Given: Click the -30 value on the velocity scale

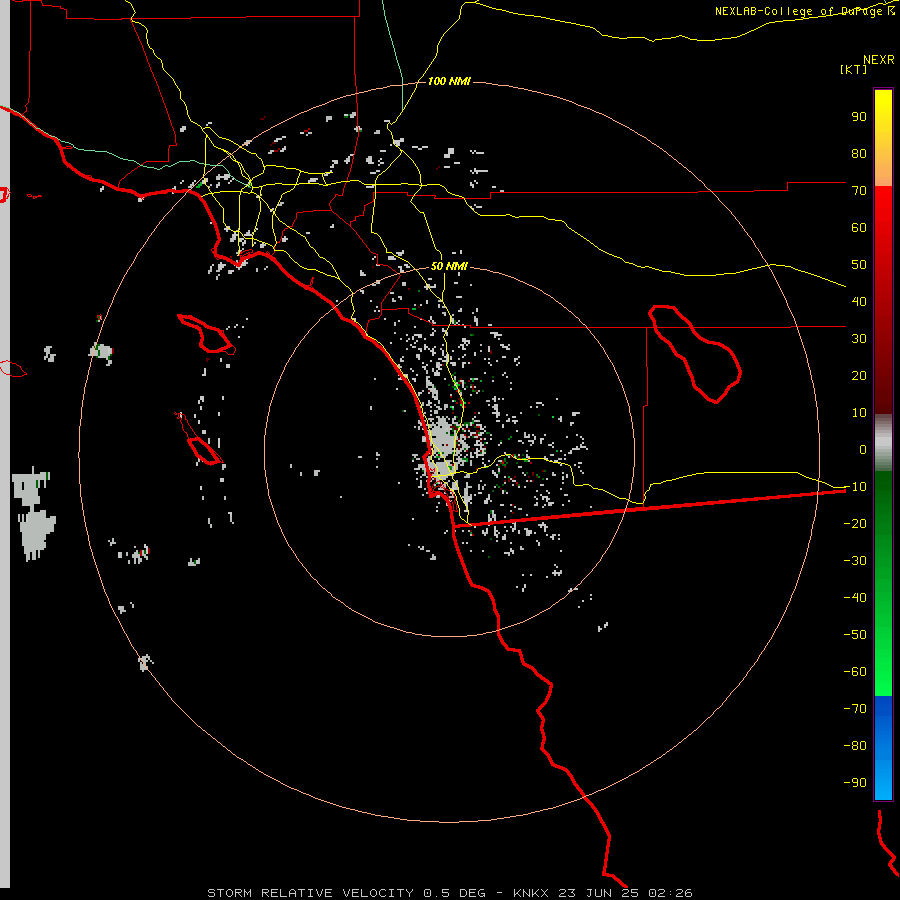Looking at the screenshot, I should (x=855, y=561).
